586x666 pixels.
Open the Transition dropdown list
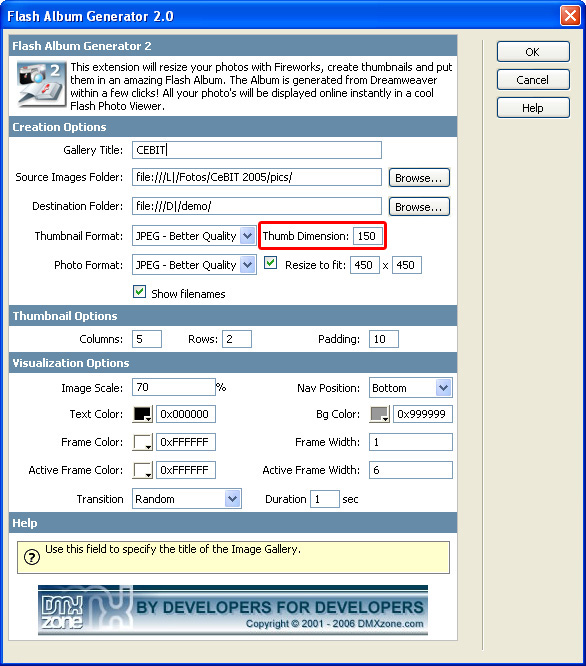(232, 499)
